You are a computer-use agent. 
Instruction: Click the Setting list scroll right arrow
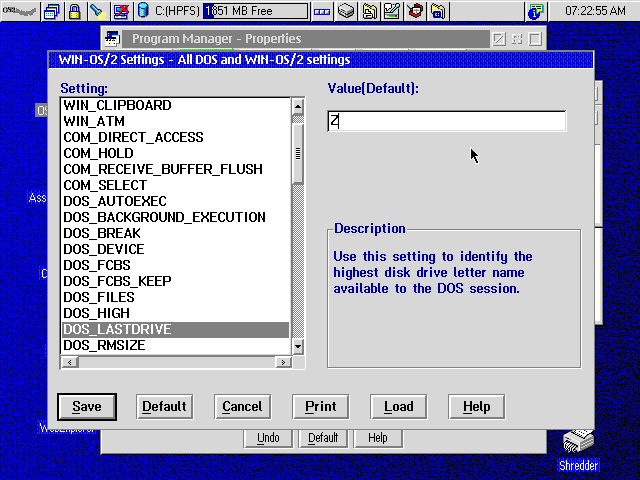283,362
